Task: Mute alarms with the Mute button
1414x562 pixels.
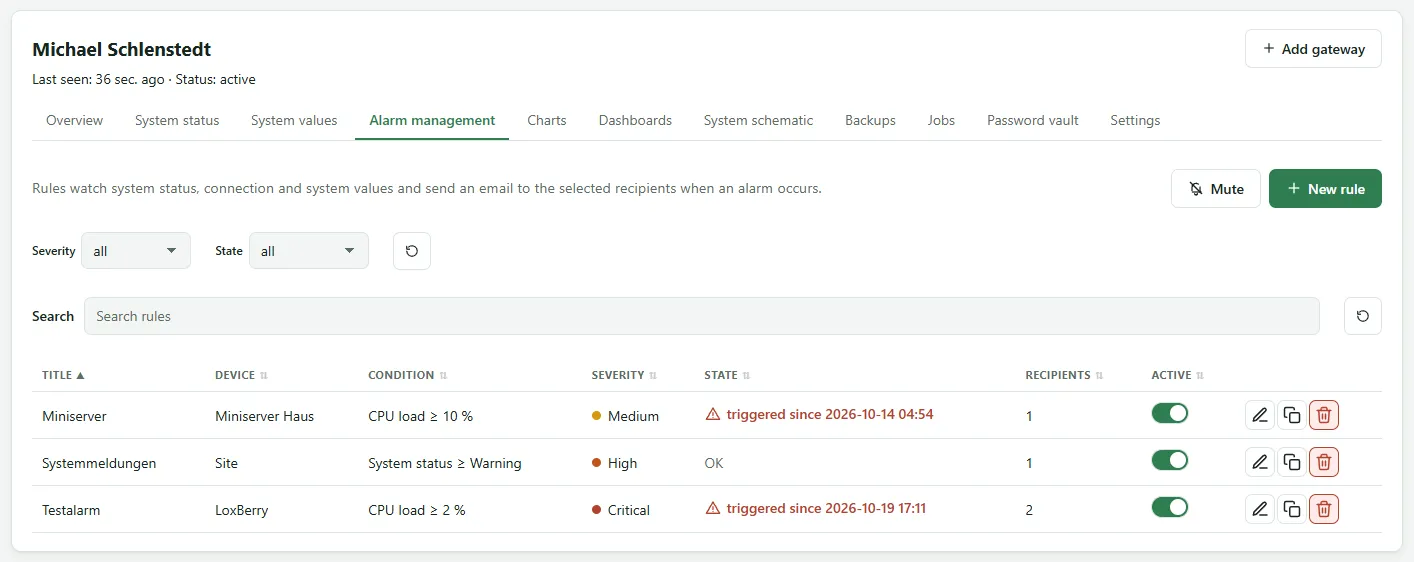Action: [1216, 189]
